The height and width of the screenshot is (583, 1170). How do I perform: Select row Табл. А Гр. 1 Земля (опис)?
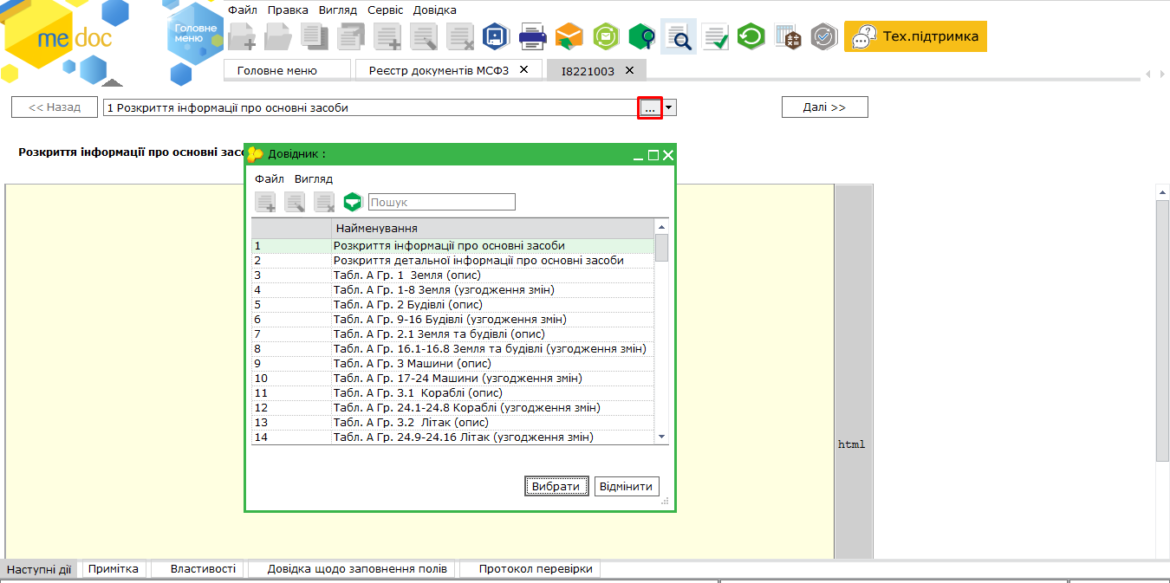453,275
